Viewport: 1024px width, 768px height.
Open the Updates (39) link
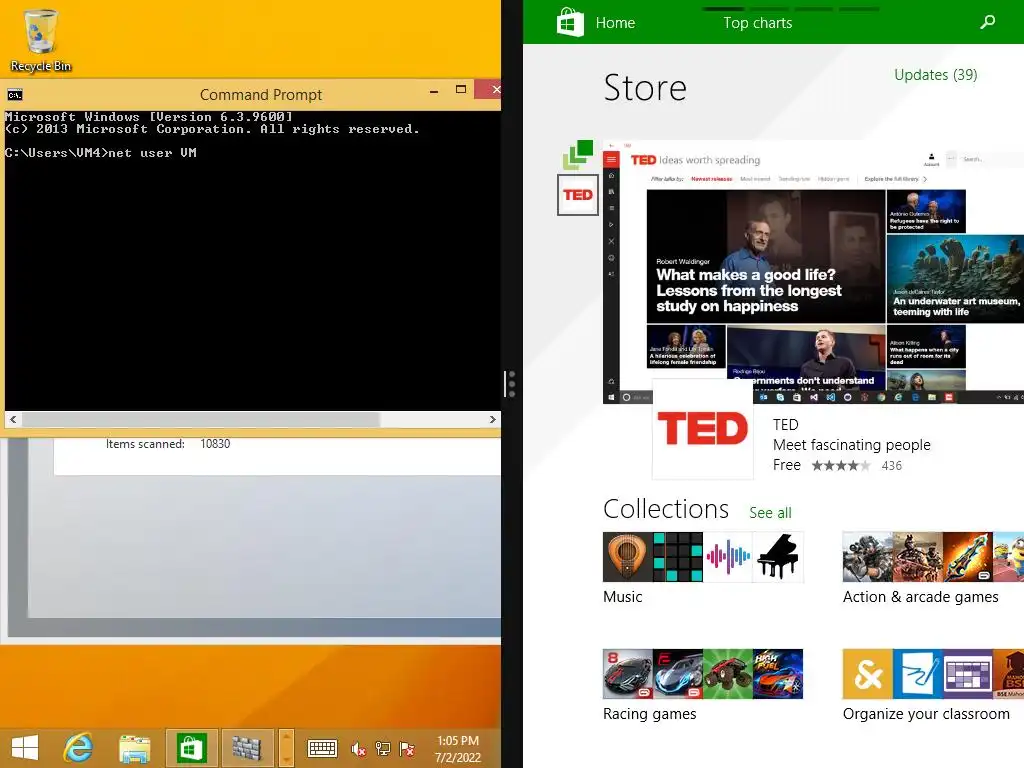pyautogui.click(x=935, y=75)
